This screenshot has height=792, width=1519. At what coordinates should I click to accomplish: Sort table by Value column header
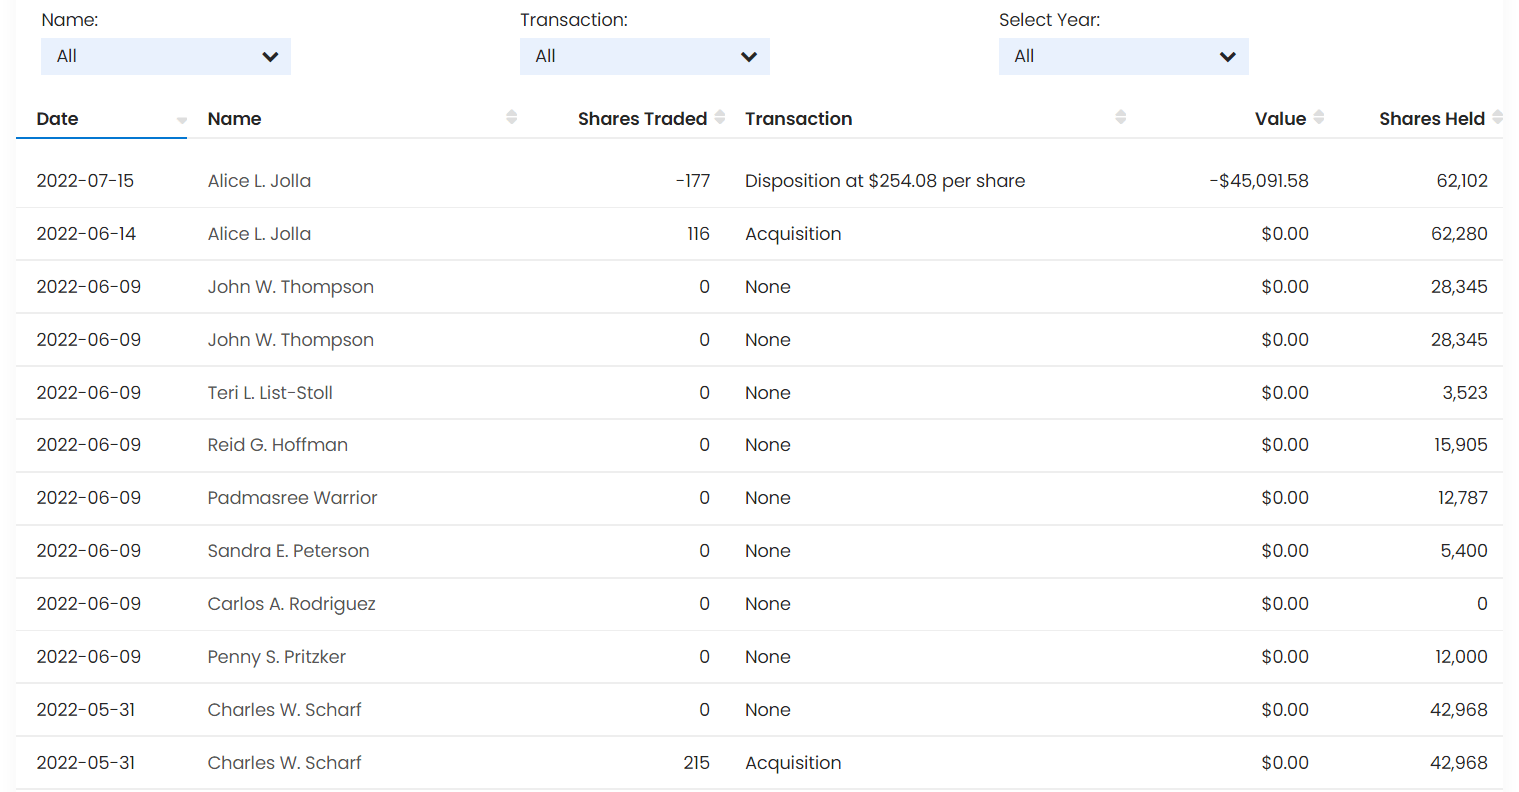tap(1280, 118)
